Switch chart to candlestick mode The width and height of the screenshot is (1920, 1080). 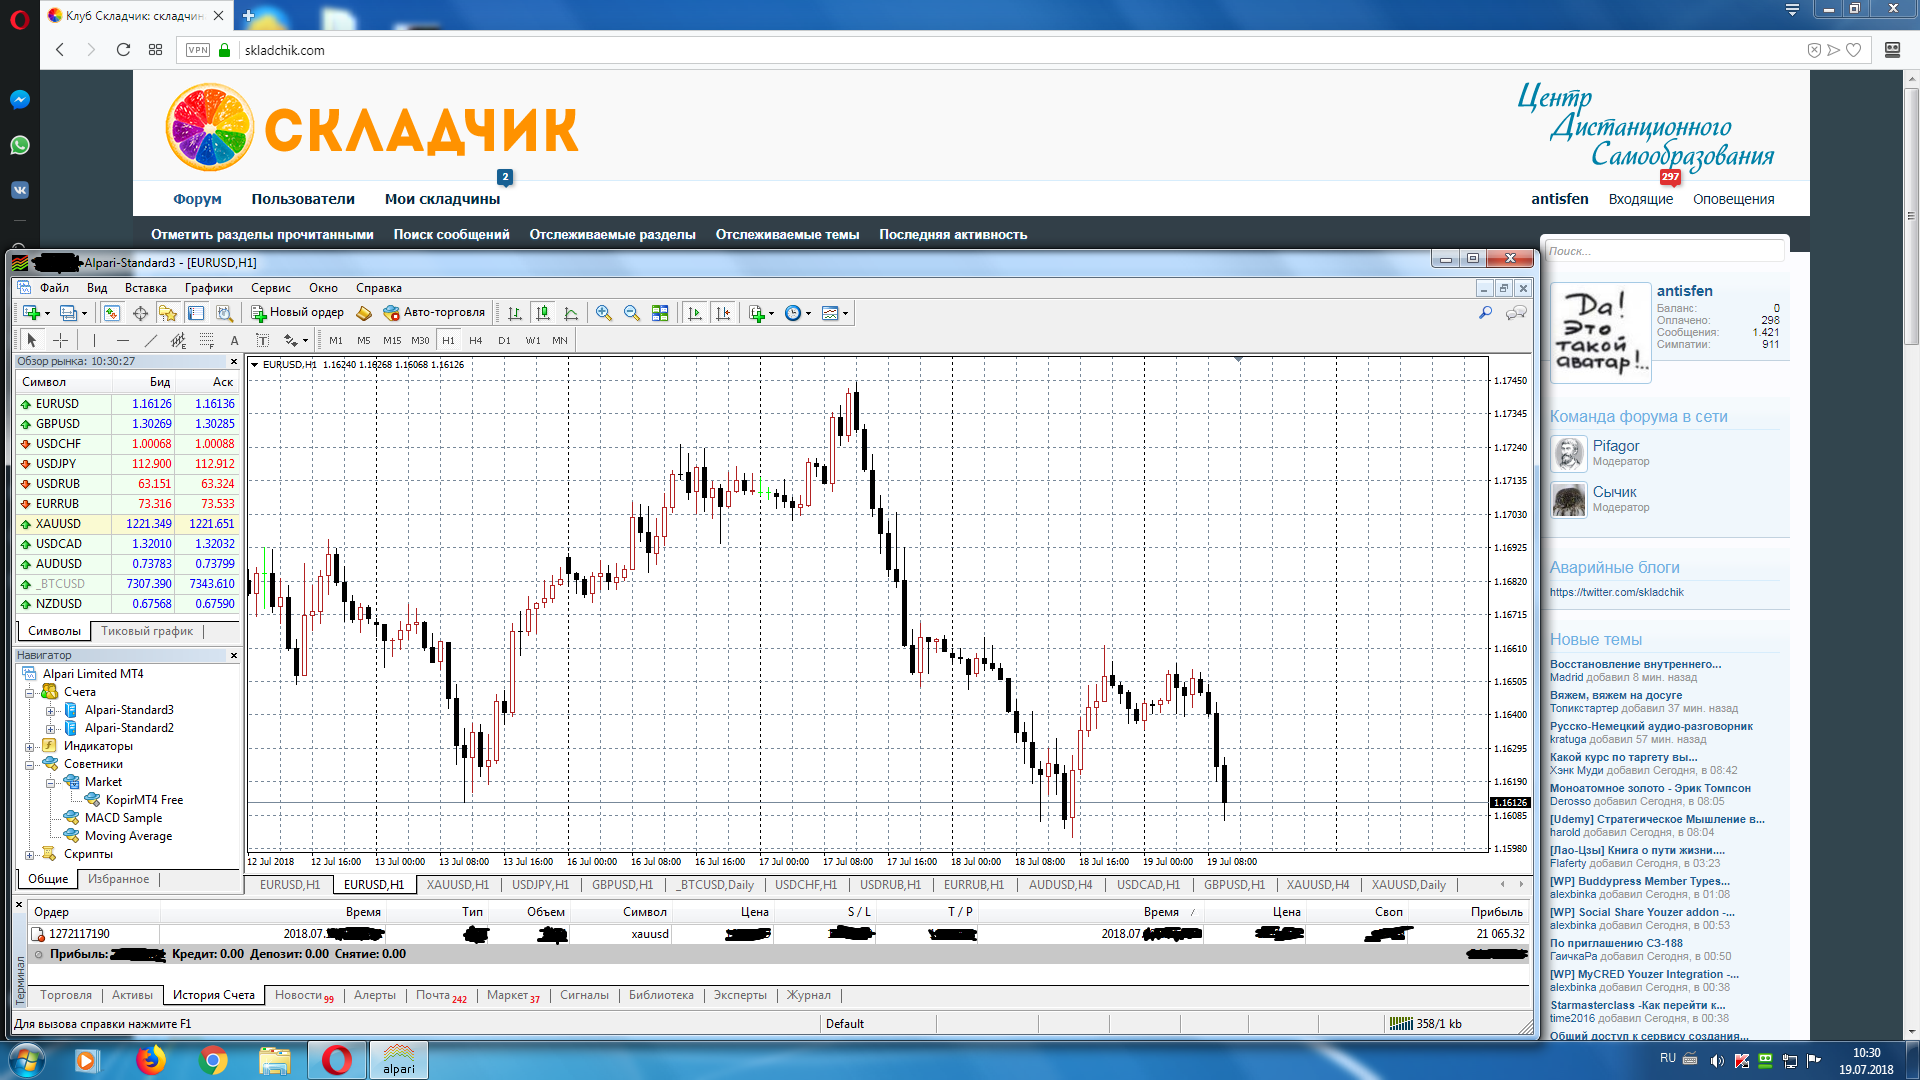543,313
